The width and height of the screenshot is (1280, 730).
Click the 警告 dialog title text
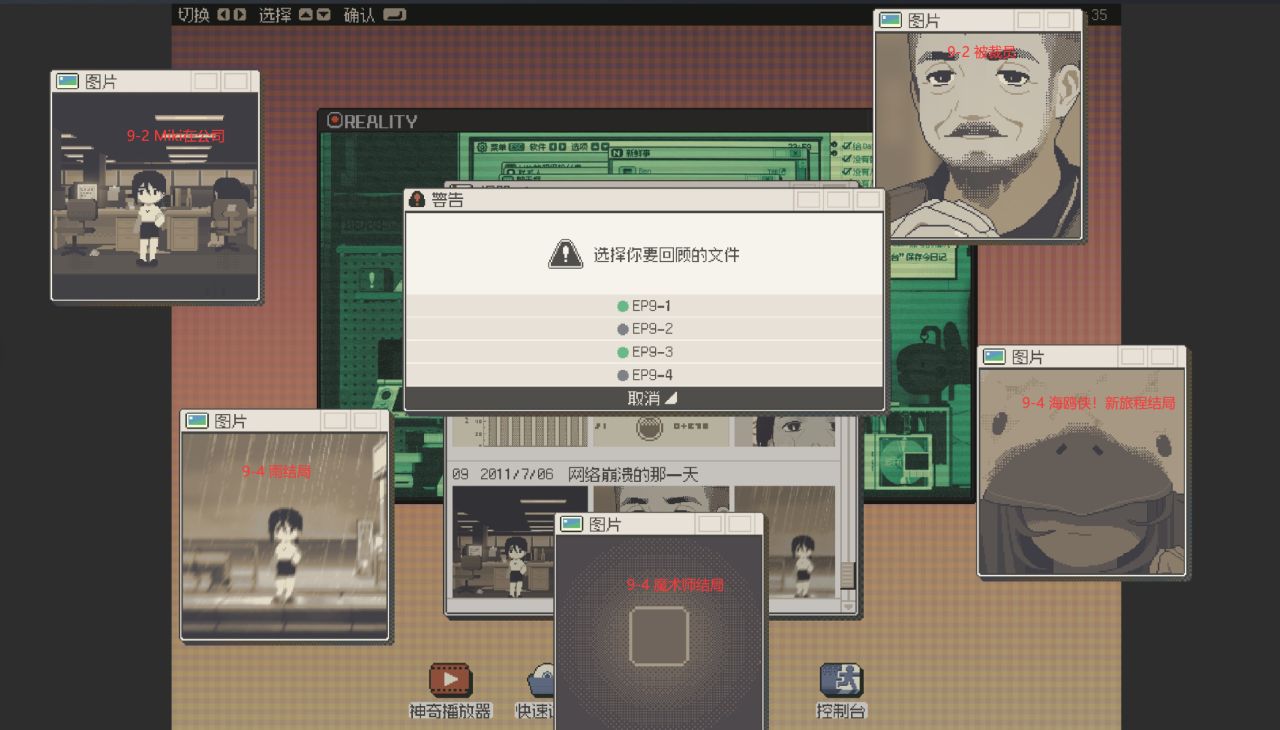point(447,200)
